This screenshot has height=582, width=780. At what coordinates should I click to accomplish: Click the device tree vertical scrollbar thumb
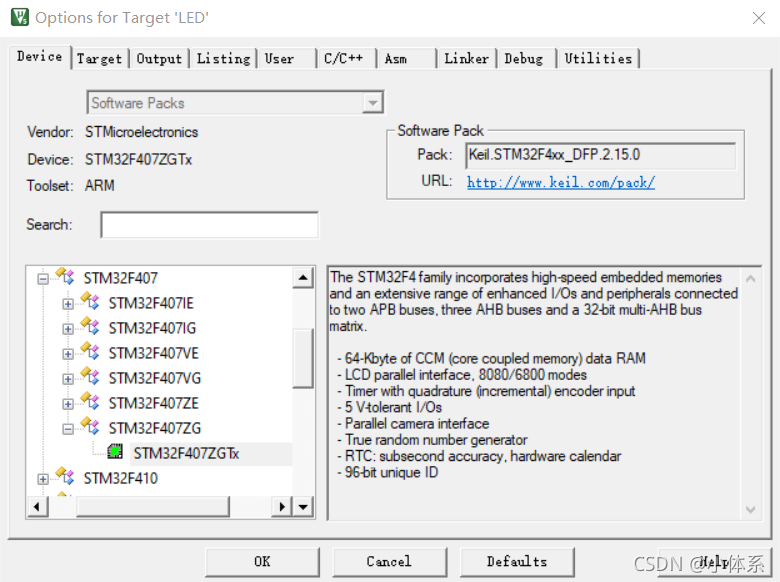point(302,358)
